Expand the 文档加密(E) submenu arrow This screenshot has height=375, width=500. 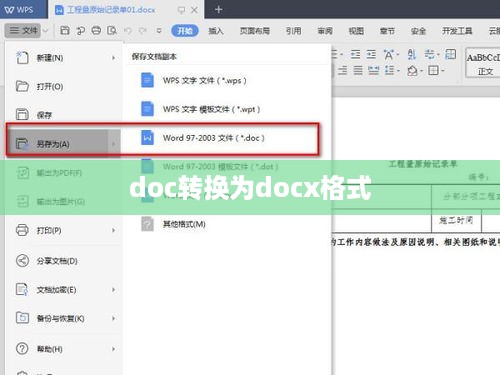click(x=114, y=290)
